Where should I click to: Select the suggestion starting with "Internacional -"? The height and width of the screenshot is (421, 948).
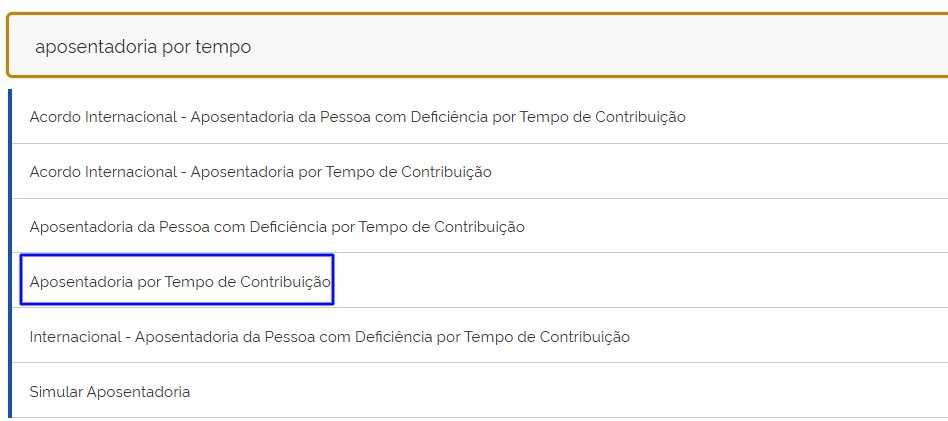click(x=330, y=337)
